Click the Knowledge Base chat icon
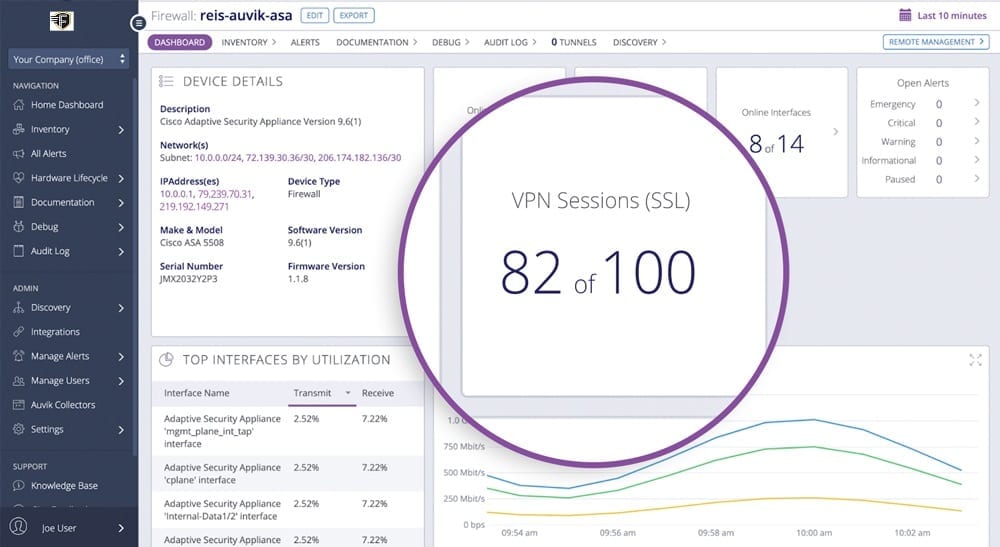This screenshot has height=547, width=1000. pos(18,486)
